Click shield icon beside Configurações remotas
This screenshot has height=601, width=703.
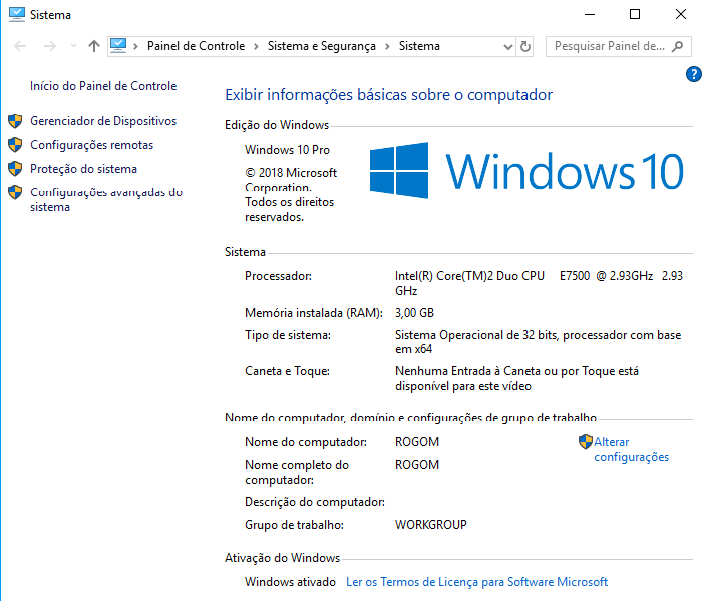[x=15, y=144]
